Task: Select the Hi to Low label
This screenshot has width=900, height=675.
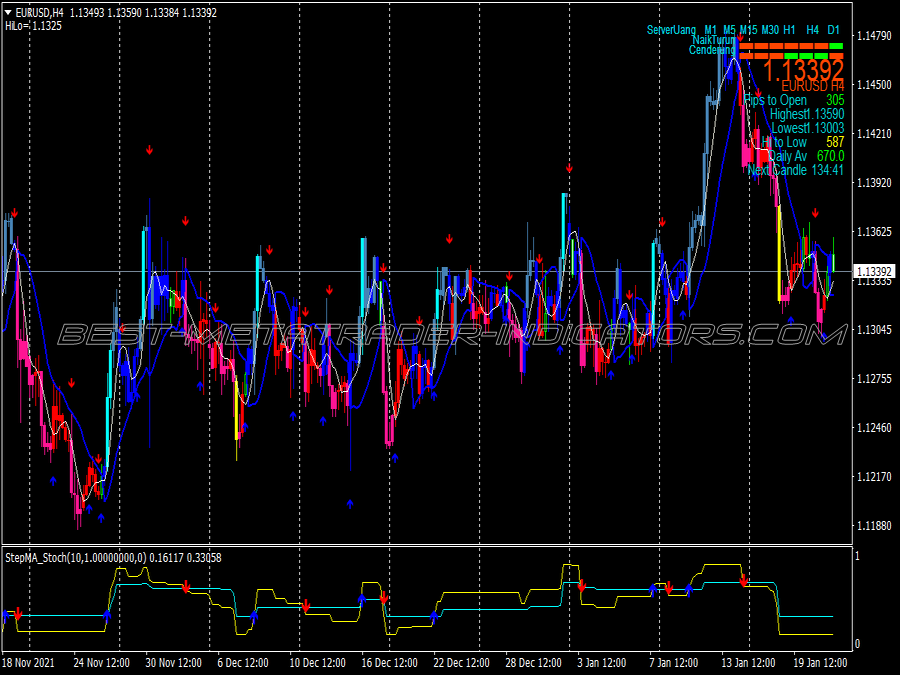Action: pyautogui.click(x=784, y=142)
